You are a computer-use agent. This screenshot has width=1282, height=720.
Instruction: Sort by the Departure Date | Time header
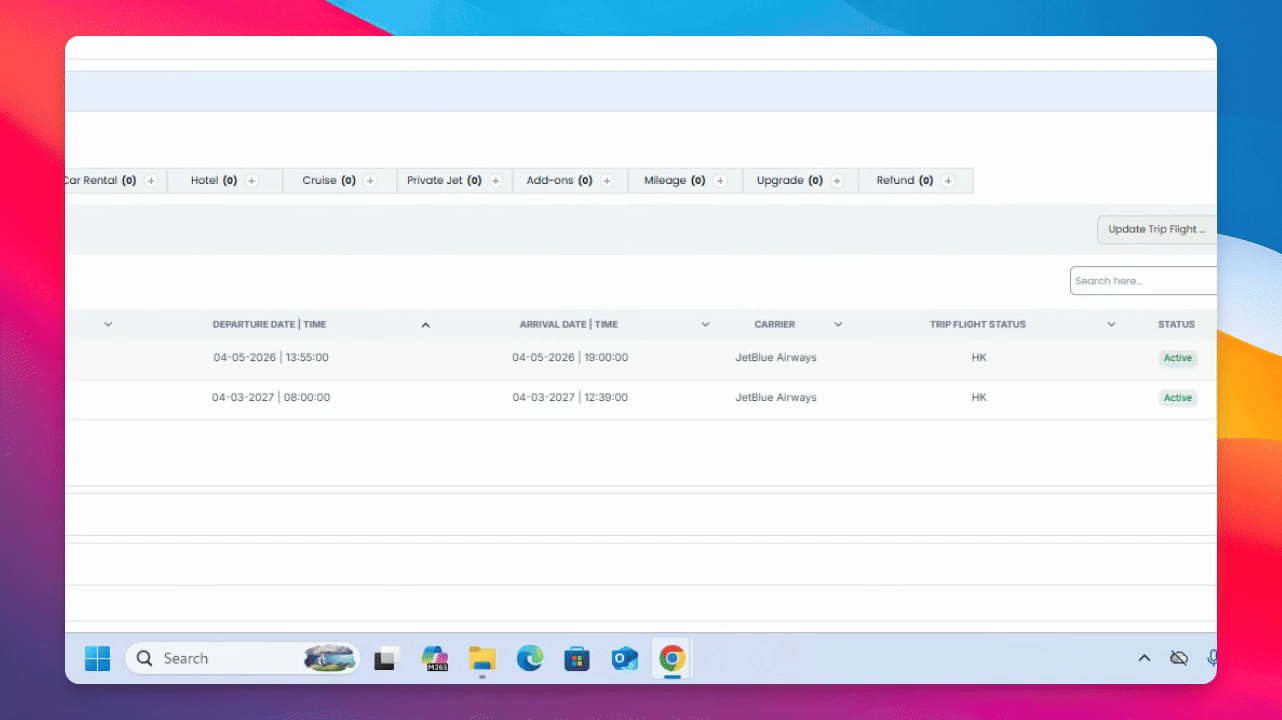click(270, 325)
